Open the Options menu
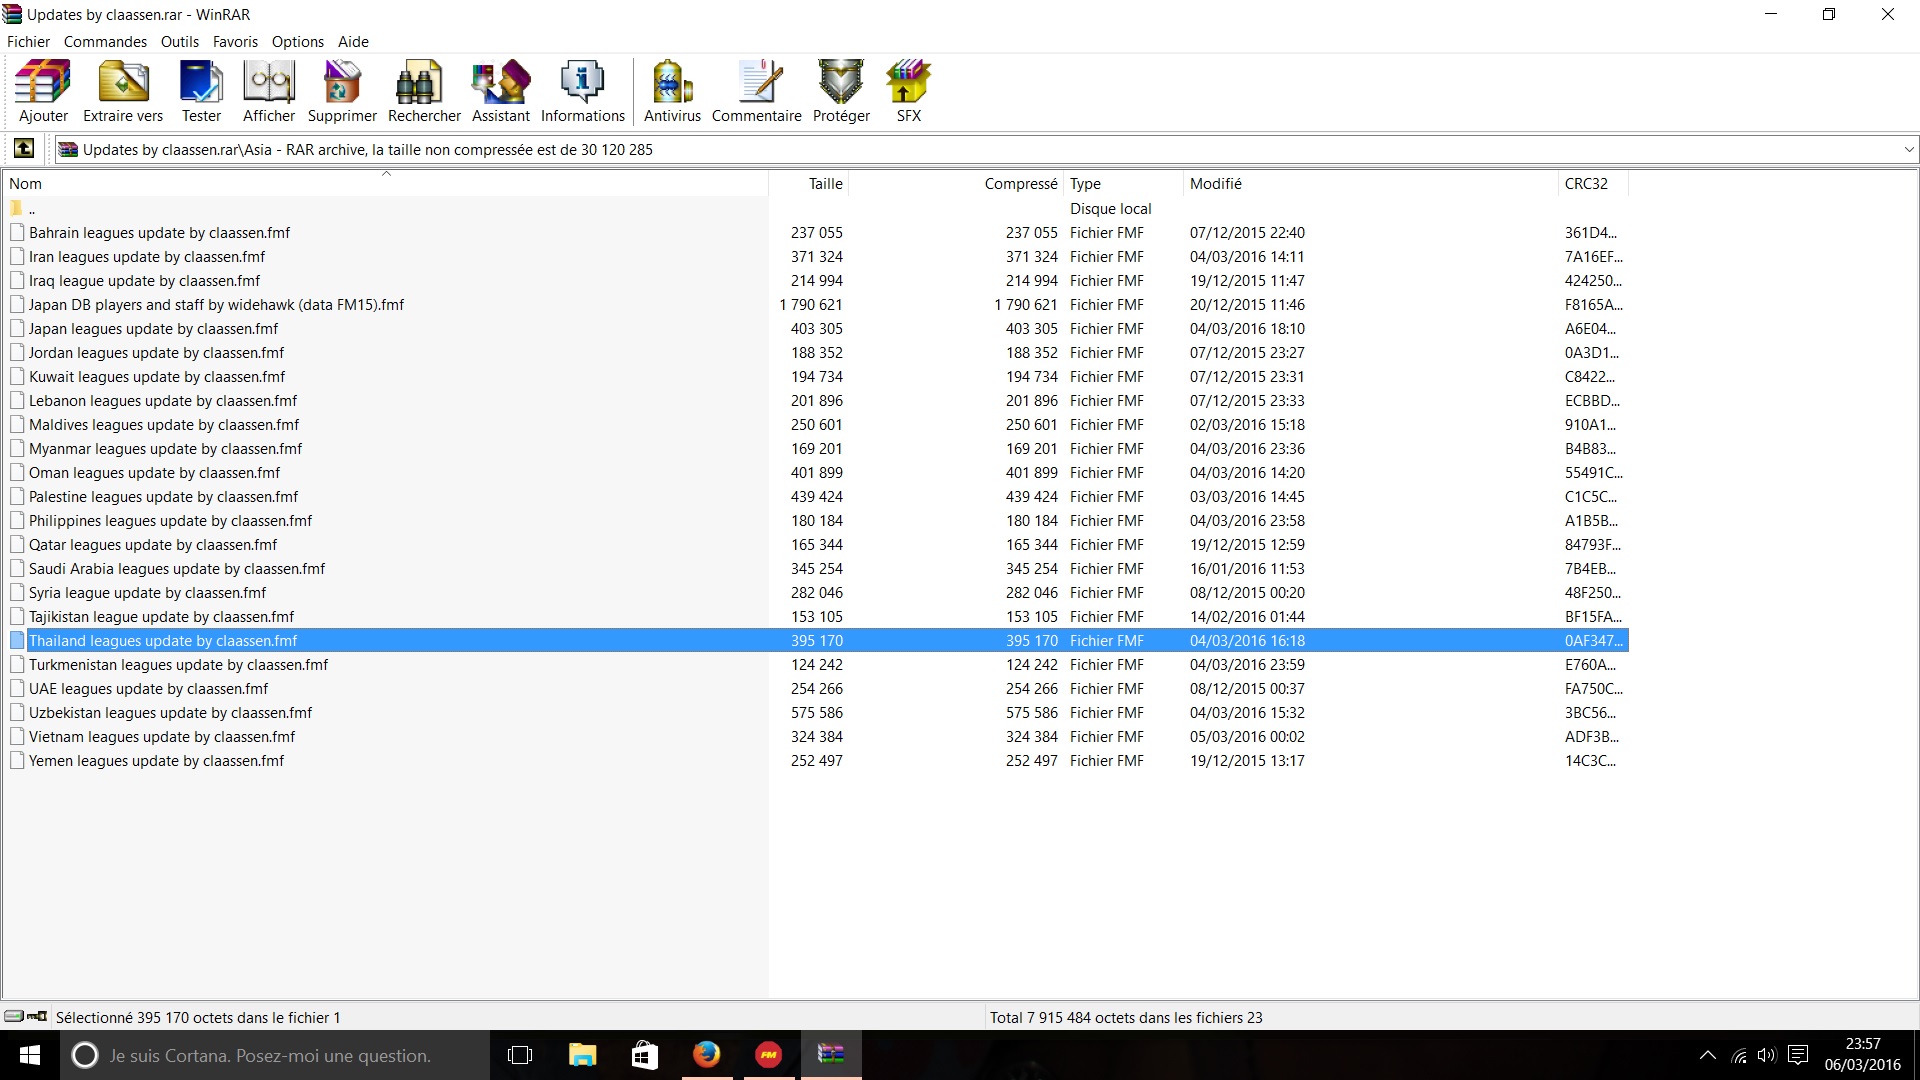Image resolution: width=1920 pixels, height=1080 pixels. coord(298,41)
